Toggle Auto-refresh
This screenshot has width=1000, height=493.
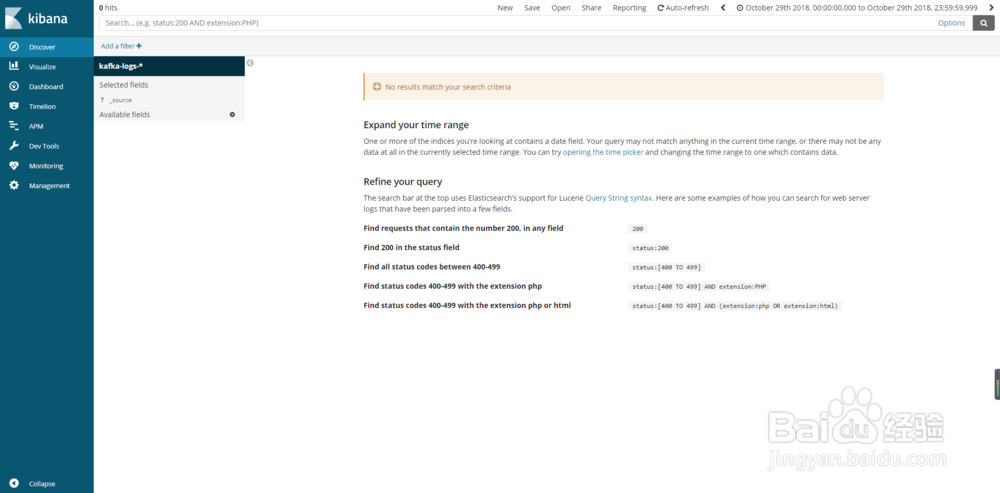683,8
